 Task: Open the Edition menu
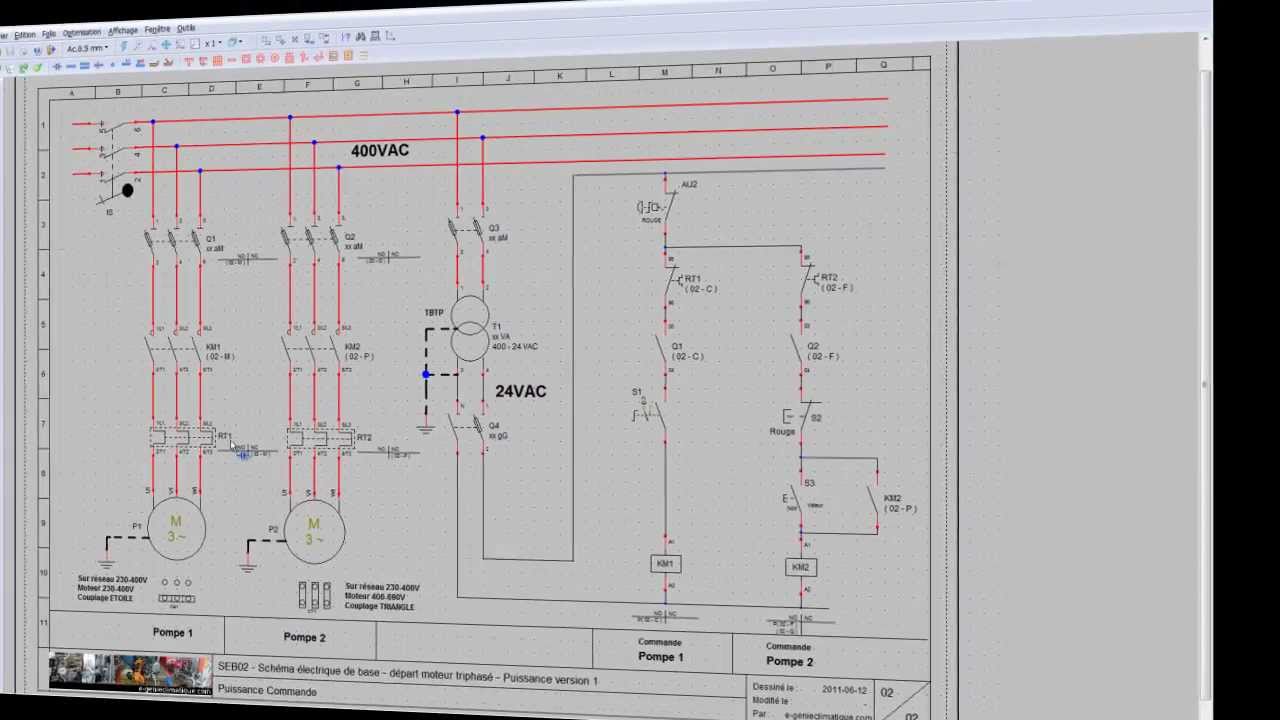[x=24, y=34]
